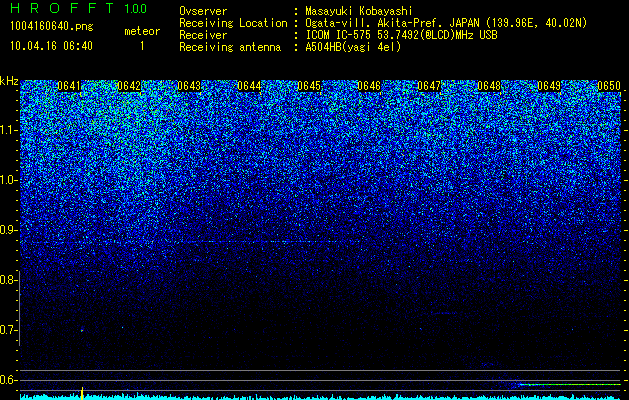Click the 0650 time marker
The height and width of the screenshot is (400, 629).
point(609,86)
